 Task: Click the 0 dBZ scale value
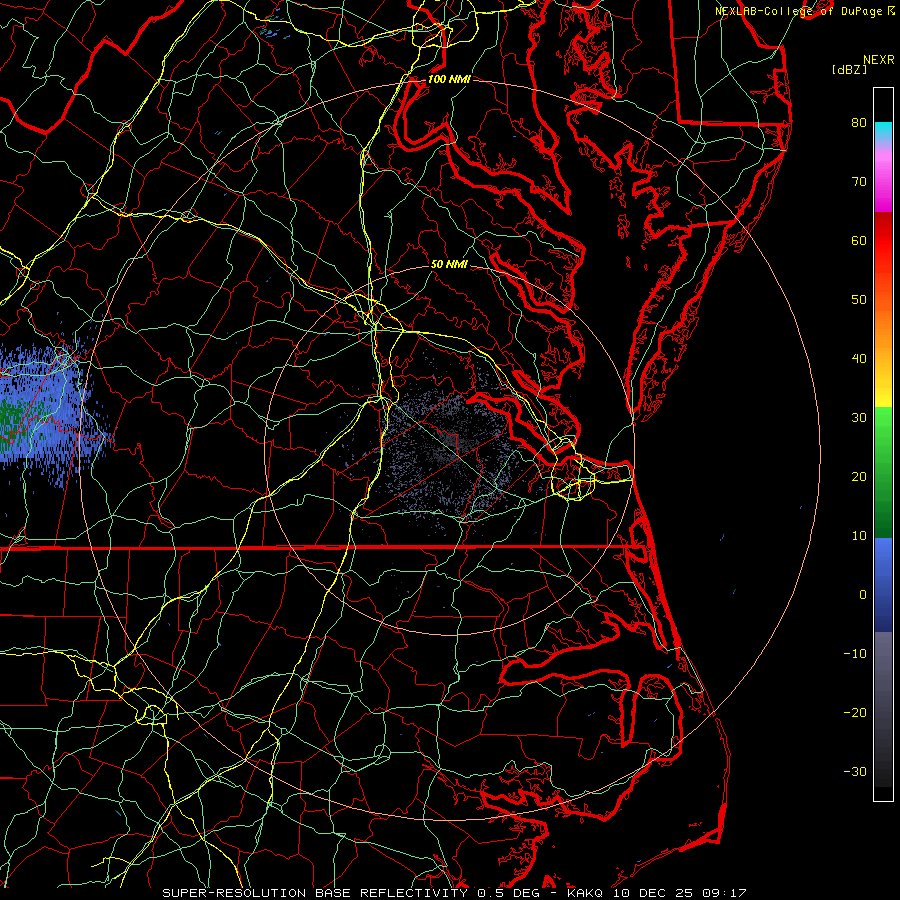point(863,595)
